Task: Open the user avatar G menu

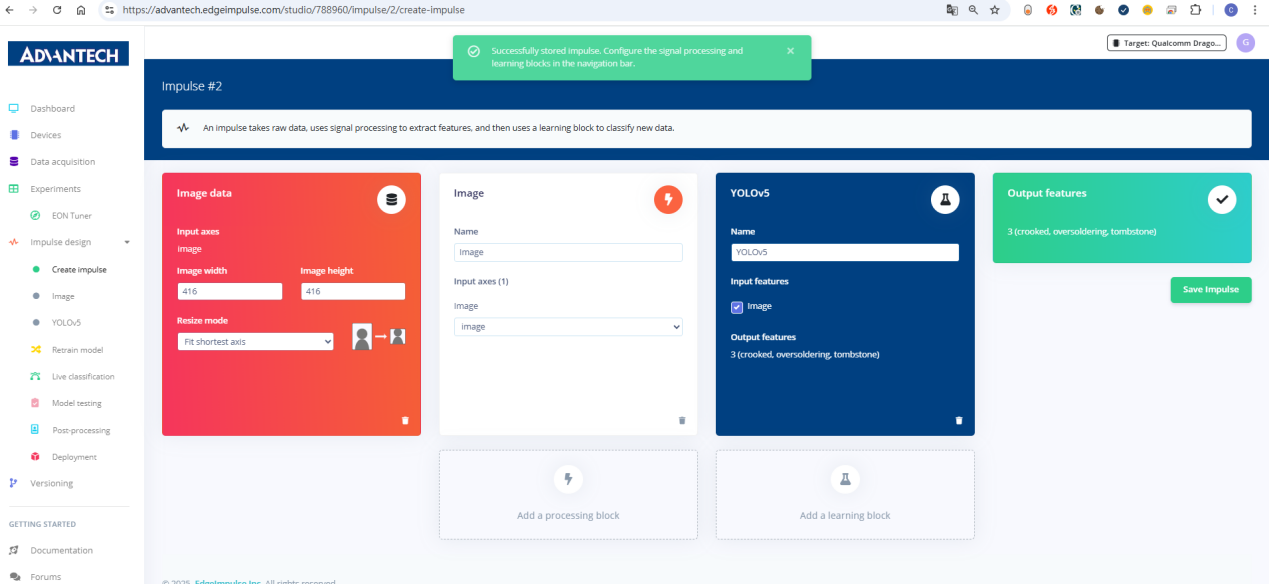Action: click(1246, 43)
